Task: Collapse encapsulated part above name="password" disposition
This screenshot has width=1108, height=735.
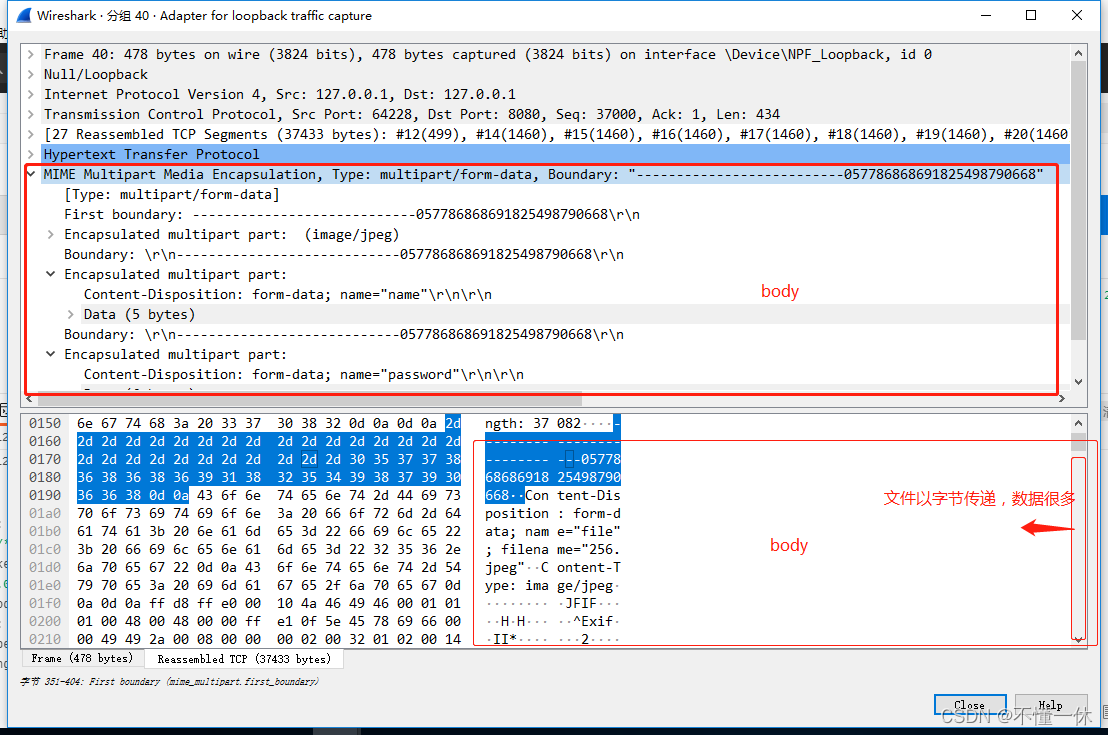Action: coord(51,354)
